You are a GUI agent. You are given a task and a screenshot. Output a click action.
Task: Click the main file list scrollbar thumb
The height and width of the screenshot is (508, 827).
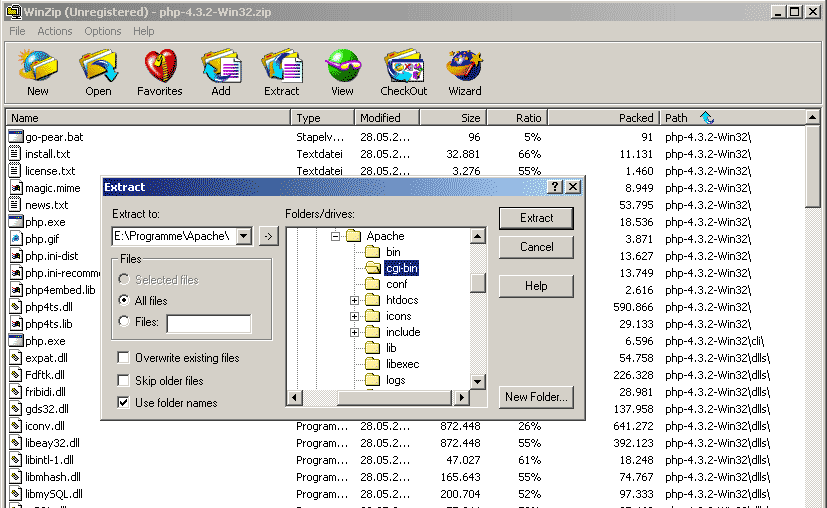pos(813,166)
